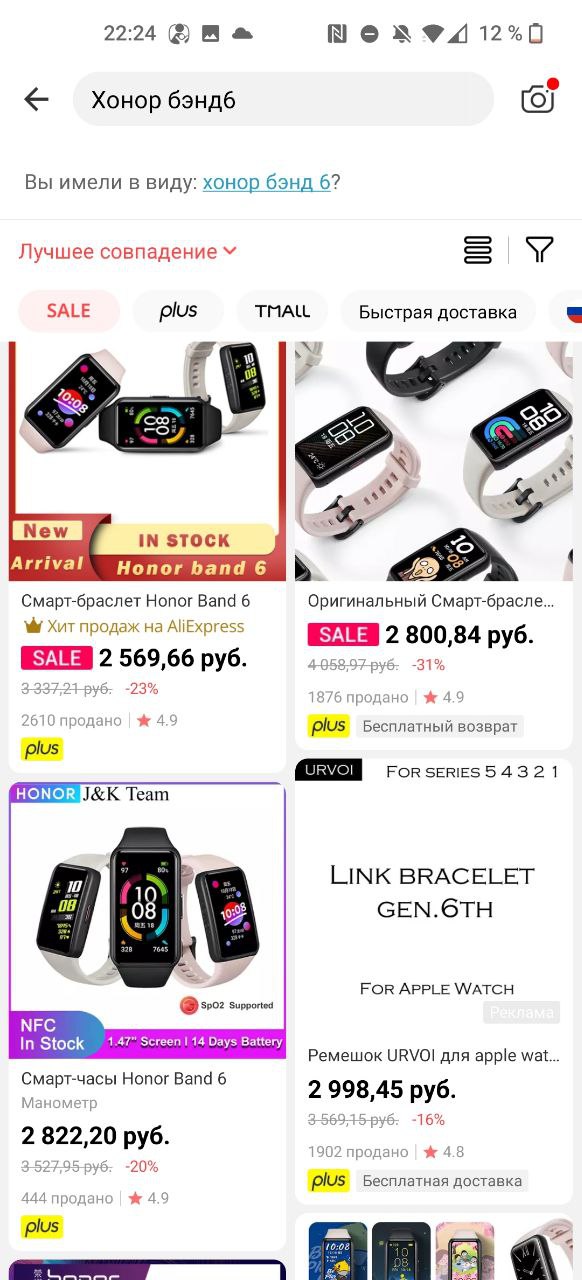Viewport: 582px width, 1280px height.
Task: Click suggested link хонор бэнд 6
Action: (266, 182)
